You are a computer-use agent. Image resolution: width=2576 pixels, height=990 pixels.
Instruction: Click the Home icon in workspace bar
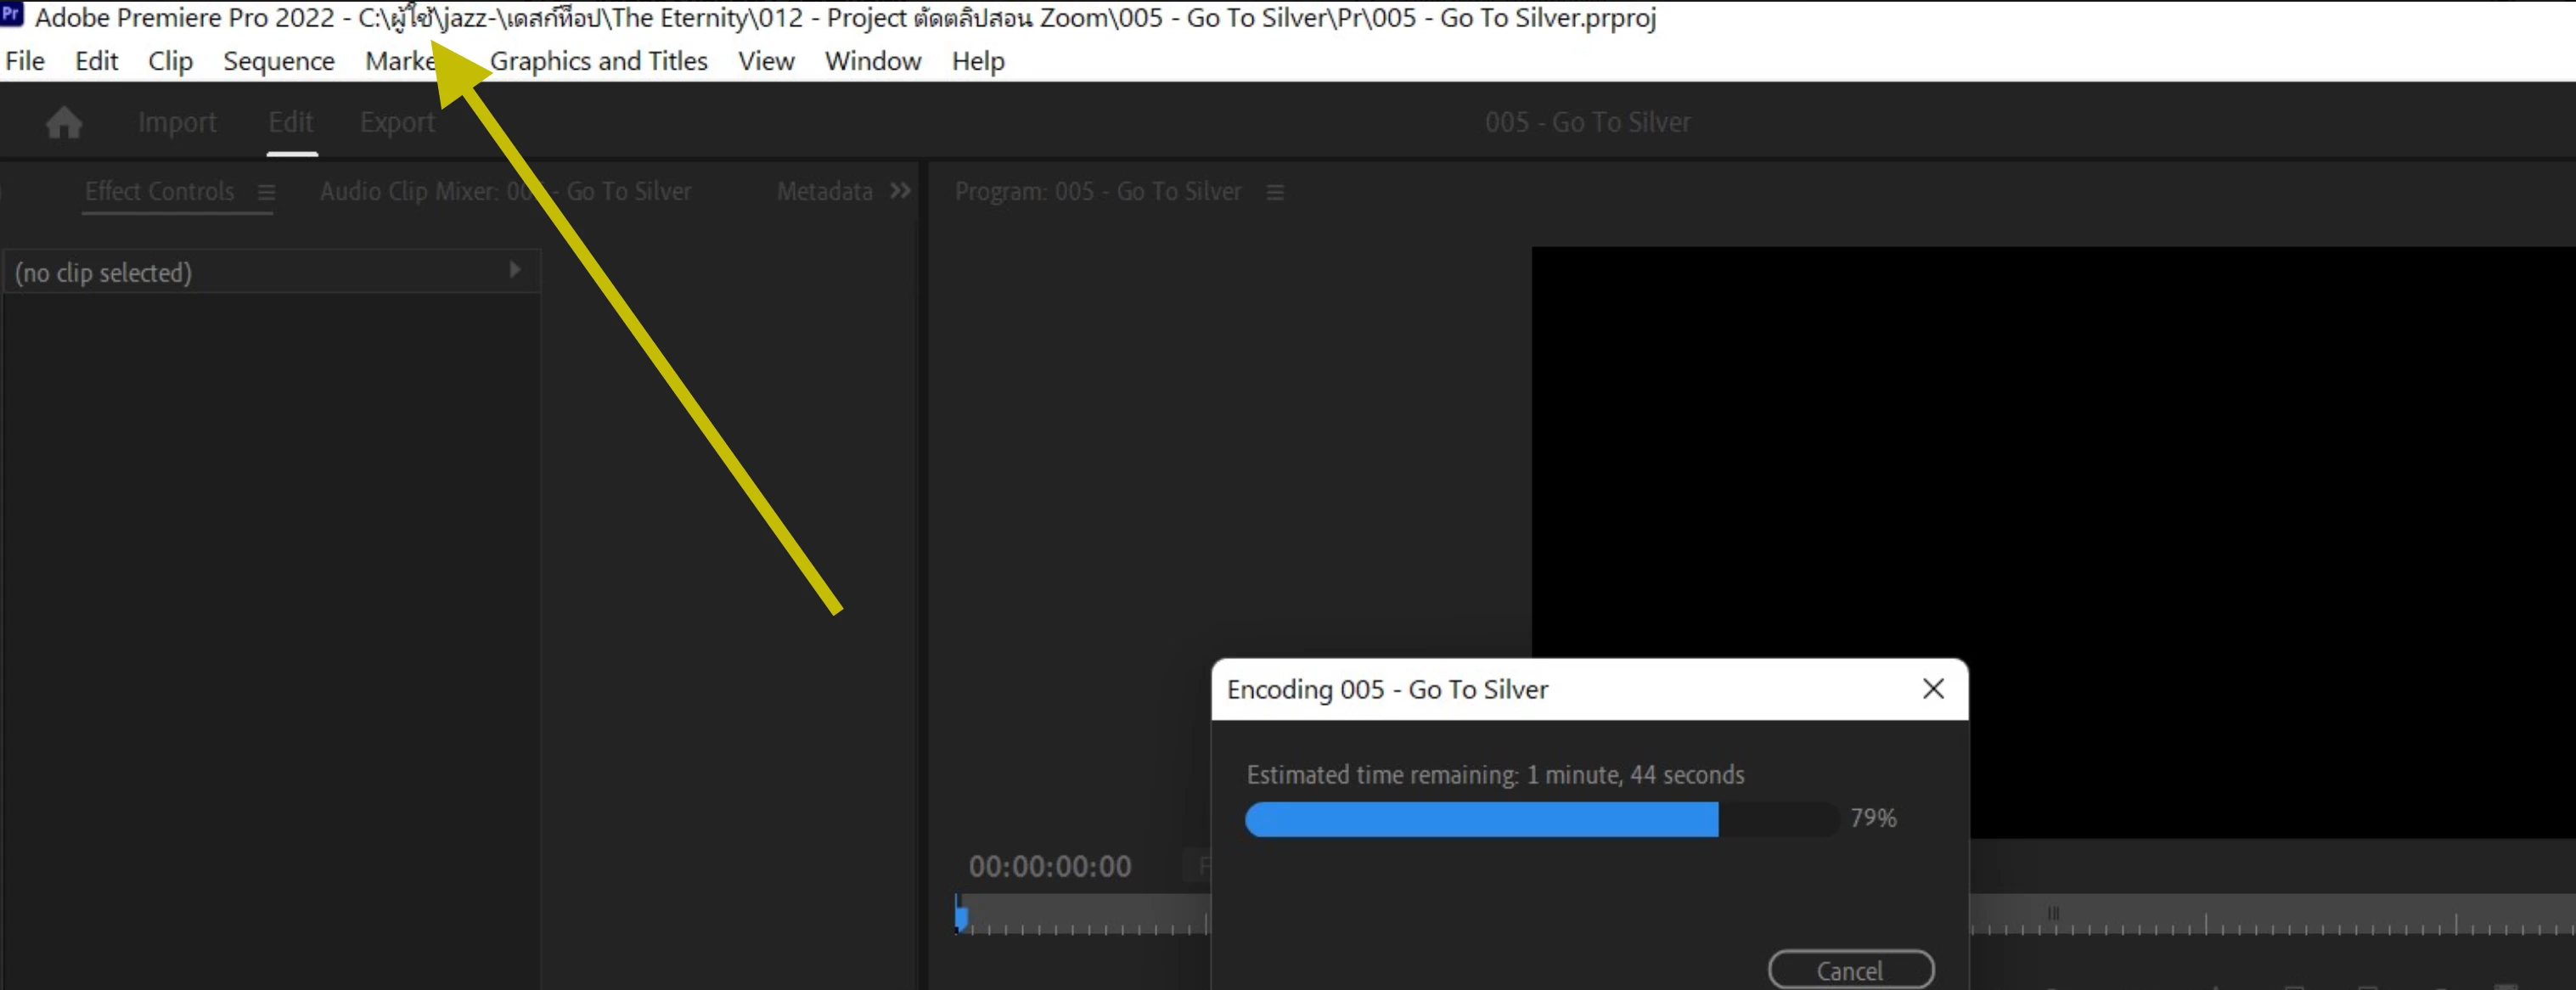(64, 122)
